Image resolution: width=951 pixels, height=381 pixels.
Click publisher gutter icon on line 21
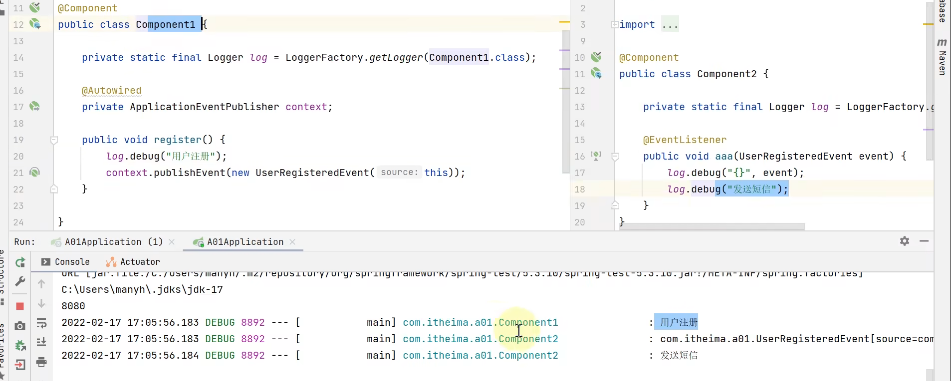tap(35, 172)
